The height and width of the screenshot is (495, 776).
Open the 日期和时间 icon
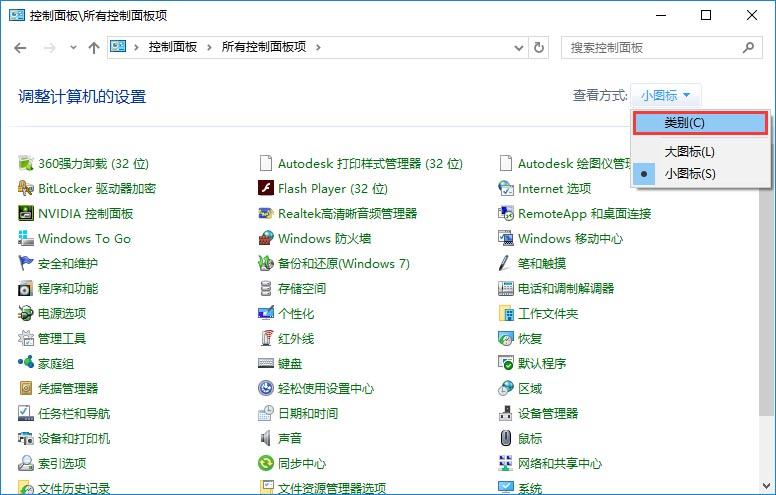click(266, 413)
